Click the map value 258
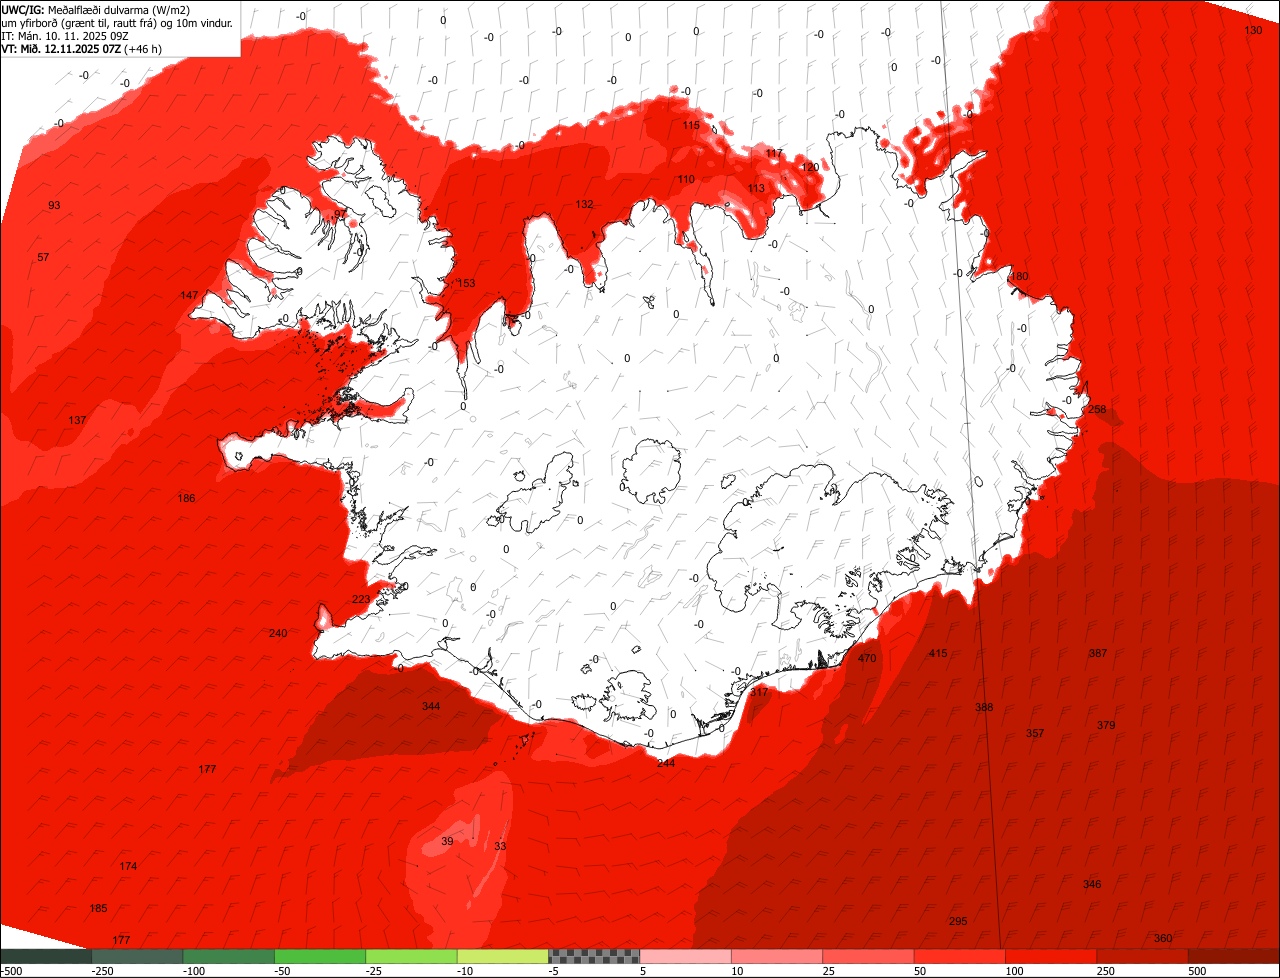This screenshot has width=1280, height=978. 1097,410
